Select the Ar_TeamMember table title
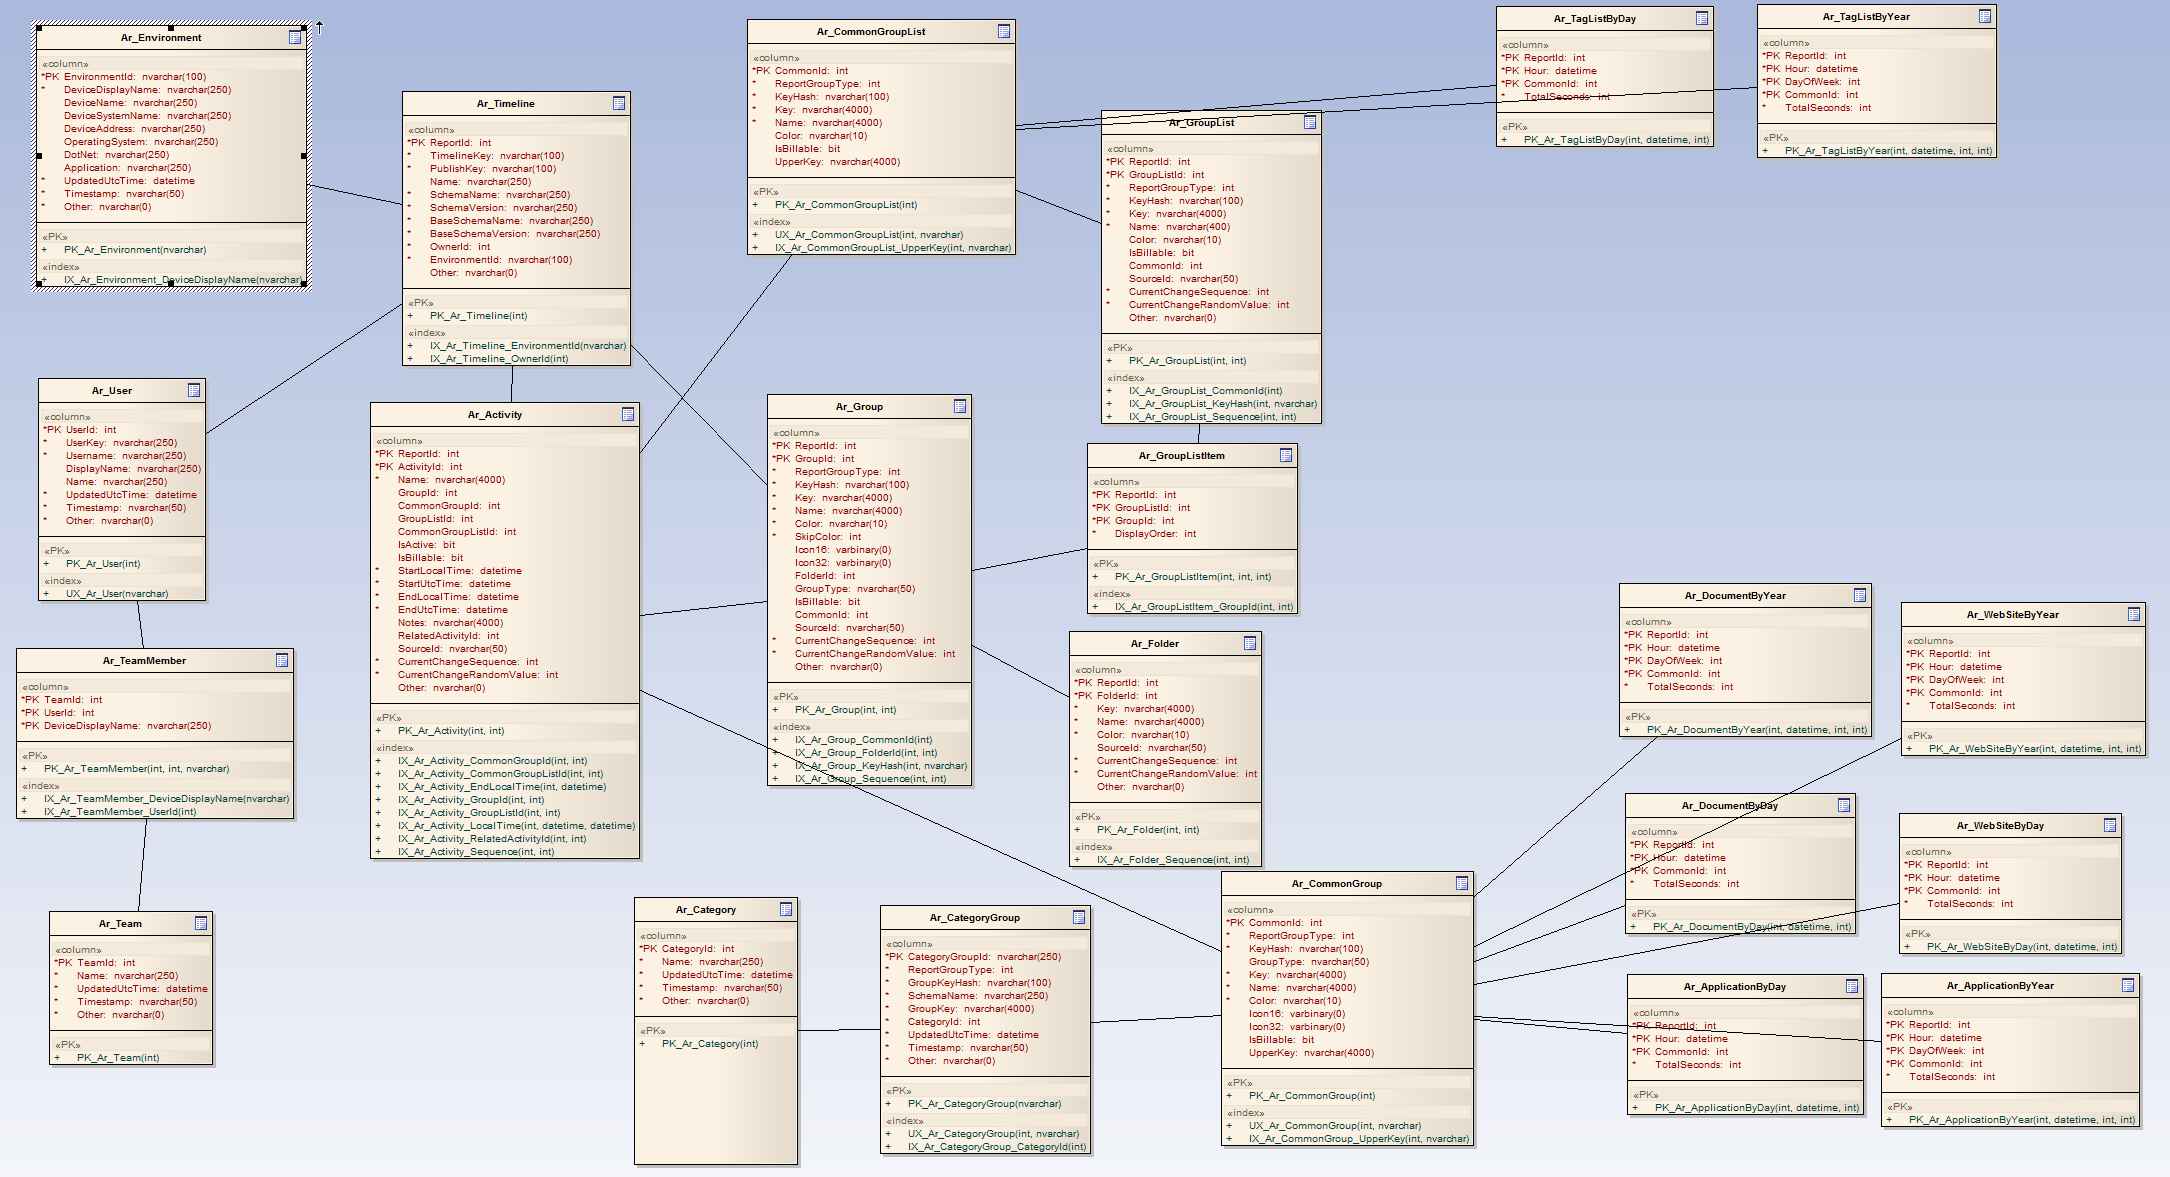 click(x=144, y=660)
